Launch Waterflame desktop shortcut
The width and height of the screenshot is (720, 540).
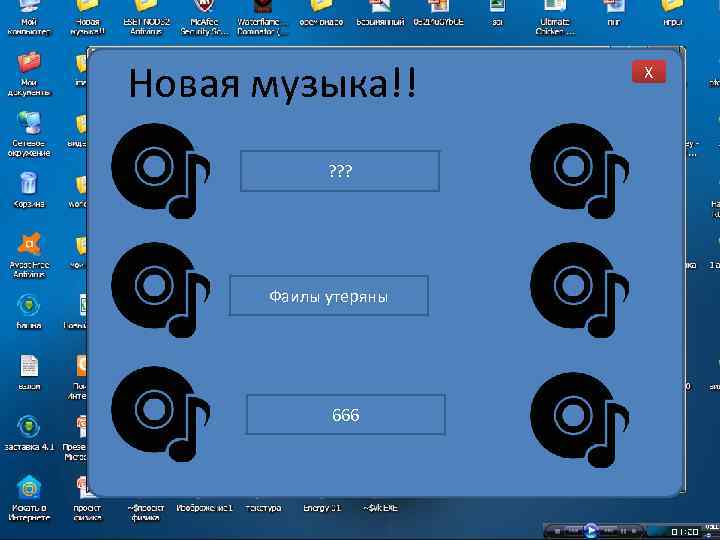pos(262,17)
